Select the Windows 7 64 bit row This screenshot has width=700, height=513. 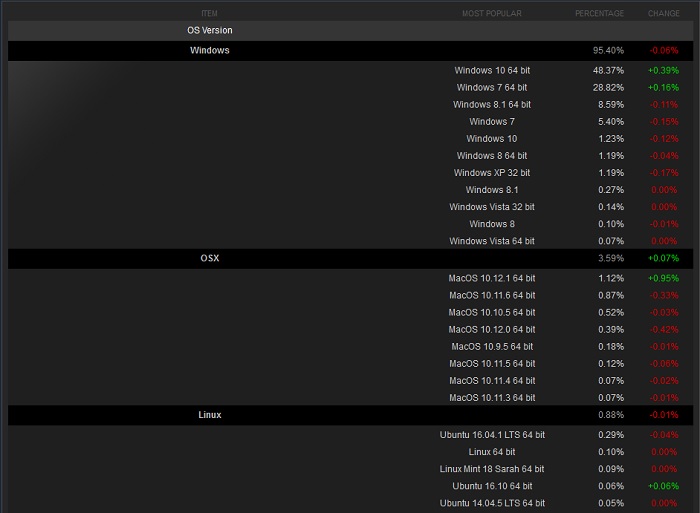click(491, 88)
